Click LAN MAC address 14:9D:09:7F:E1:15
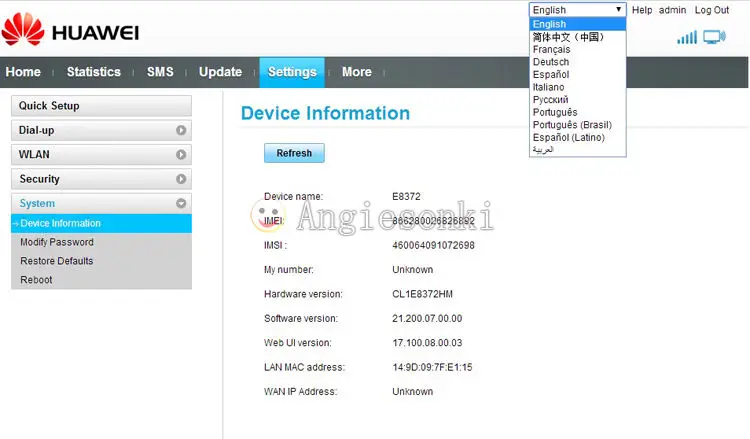This screenshot has width=750, height=439. click(x=432, y=367)
